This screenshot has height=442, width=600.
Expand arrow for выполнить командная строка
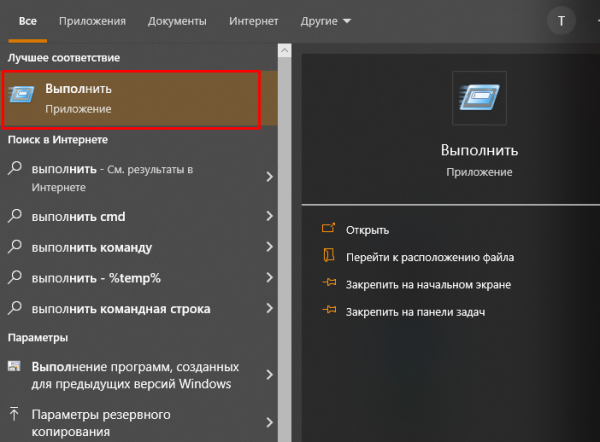coord(270,308)
